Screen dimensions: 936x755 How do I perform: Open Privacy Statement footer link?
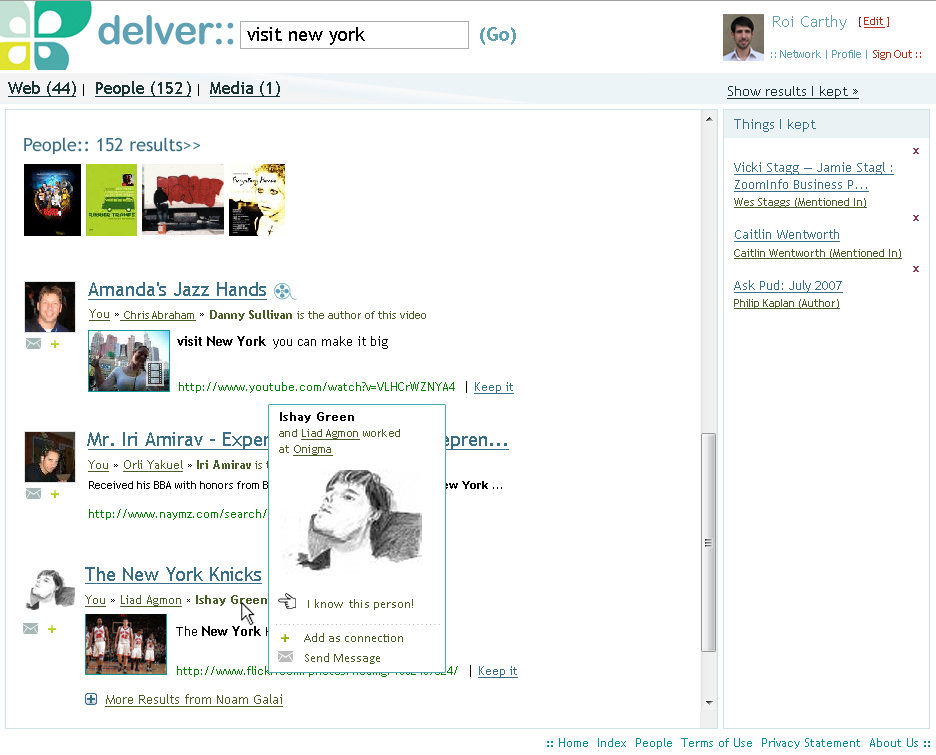pyautogui.click(x=810, y=743)
